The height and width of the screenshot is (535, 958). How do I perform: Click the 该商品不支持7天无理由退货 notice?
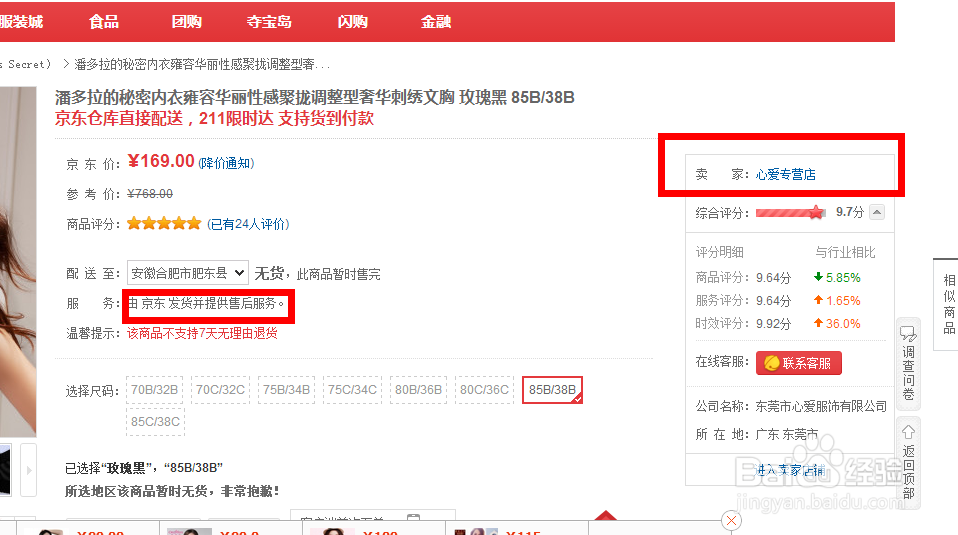[x=202, y=333]
